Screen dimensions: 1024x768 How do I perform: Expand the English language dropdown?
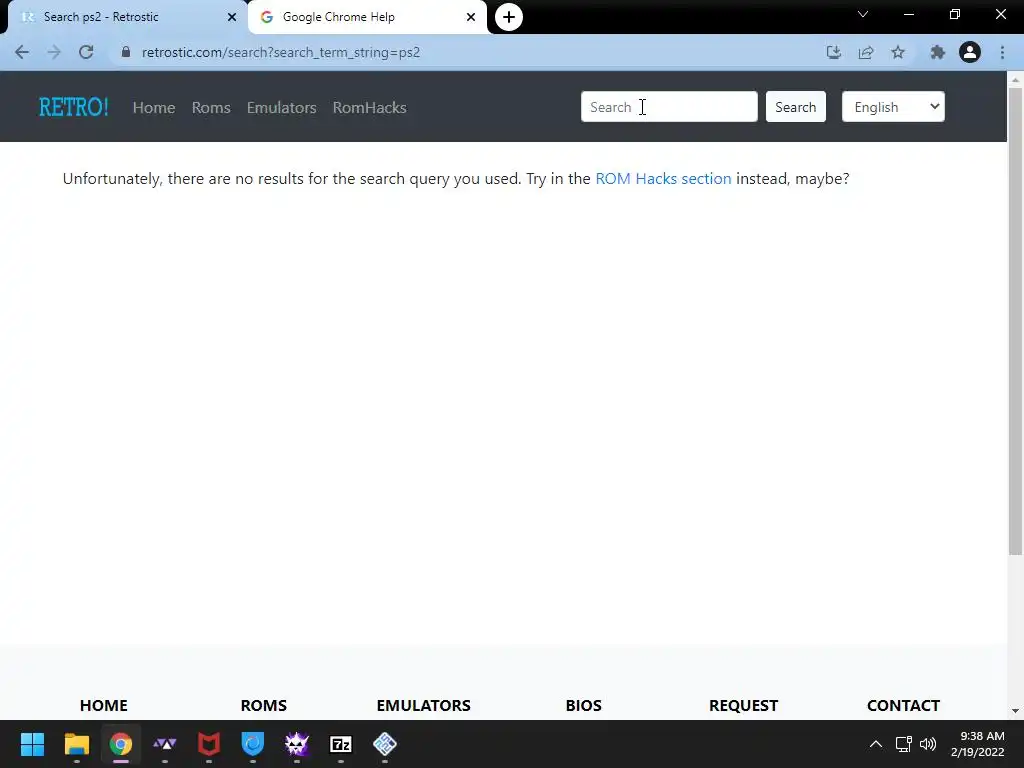893,106
